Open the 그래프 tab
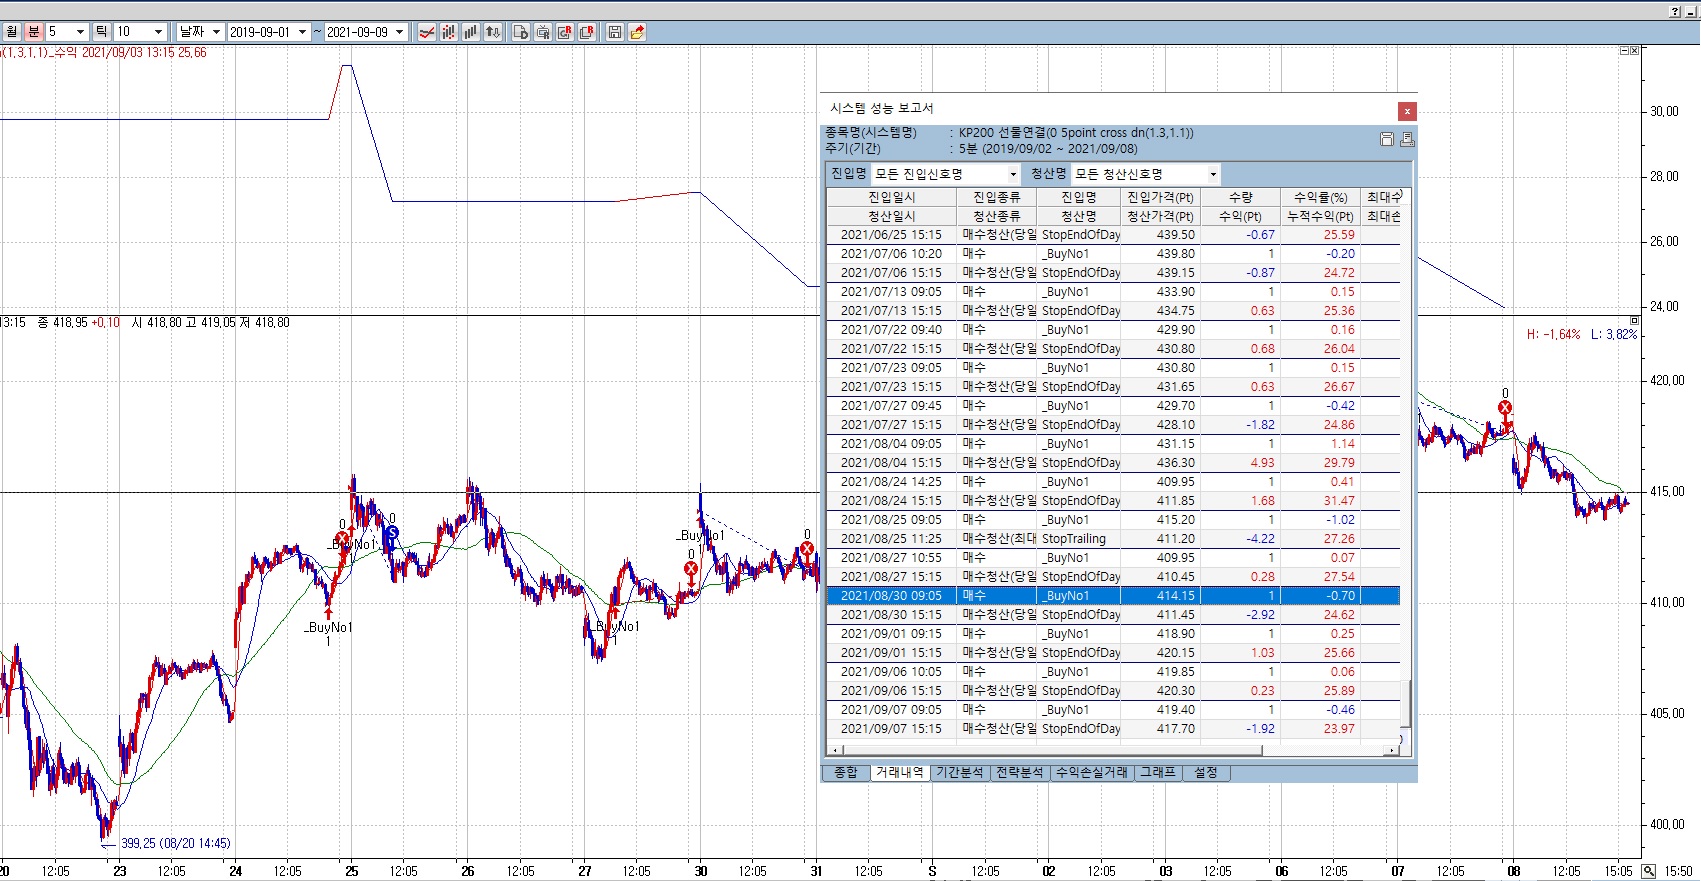 pyautogui.click(x=1158, y=772)
